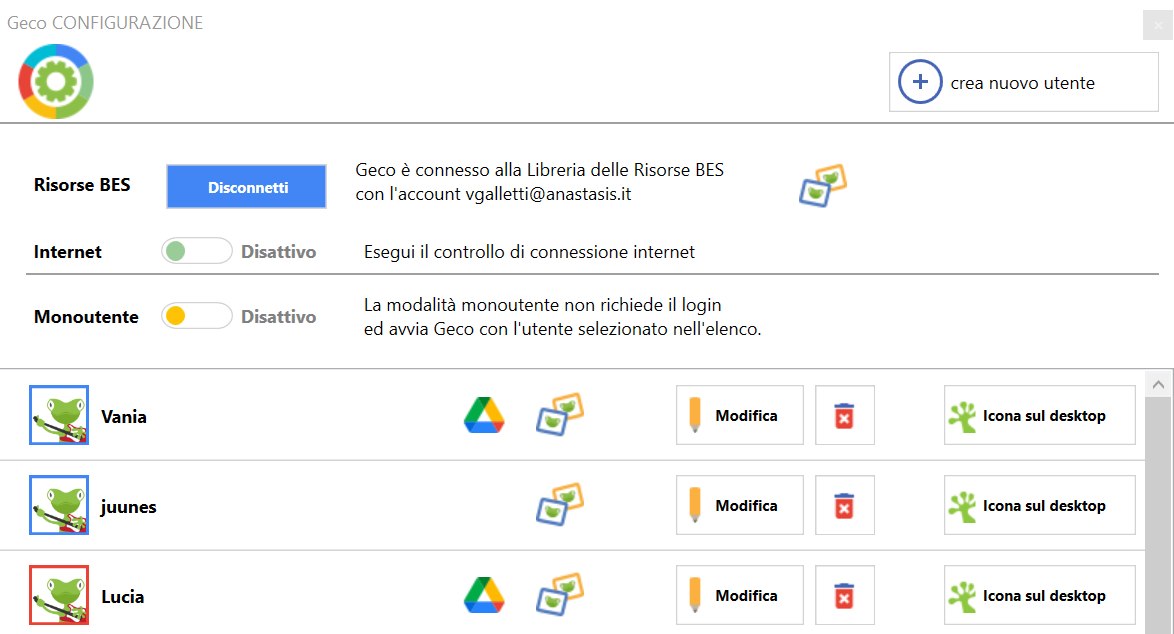This screenshot has height=634, width=1174.
Task: Delete user Vania with trash icon
Action: click(844, 415)
